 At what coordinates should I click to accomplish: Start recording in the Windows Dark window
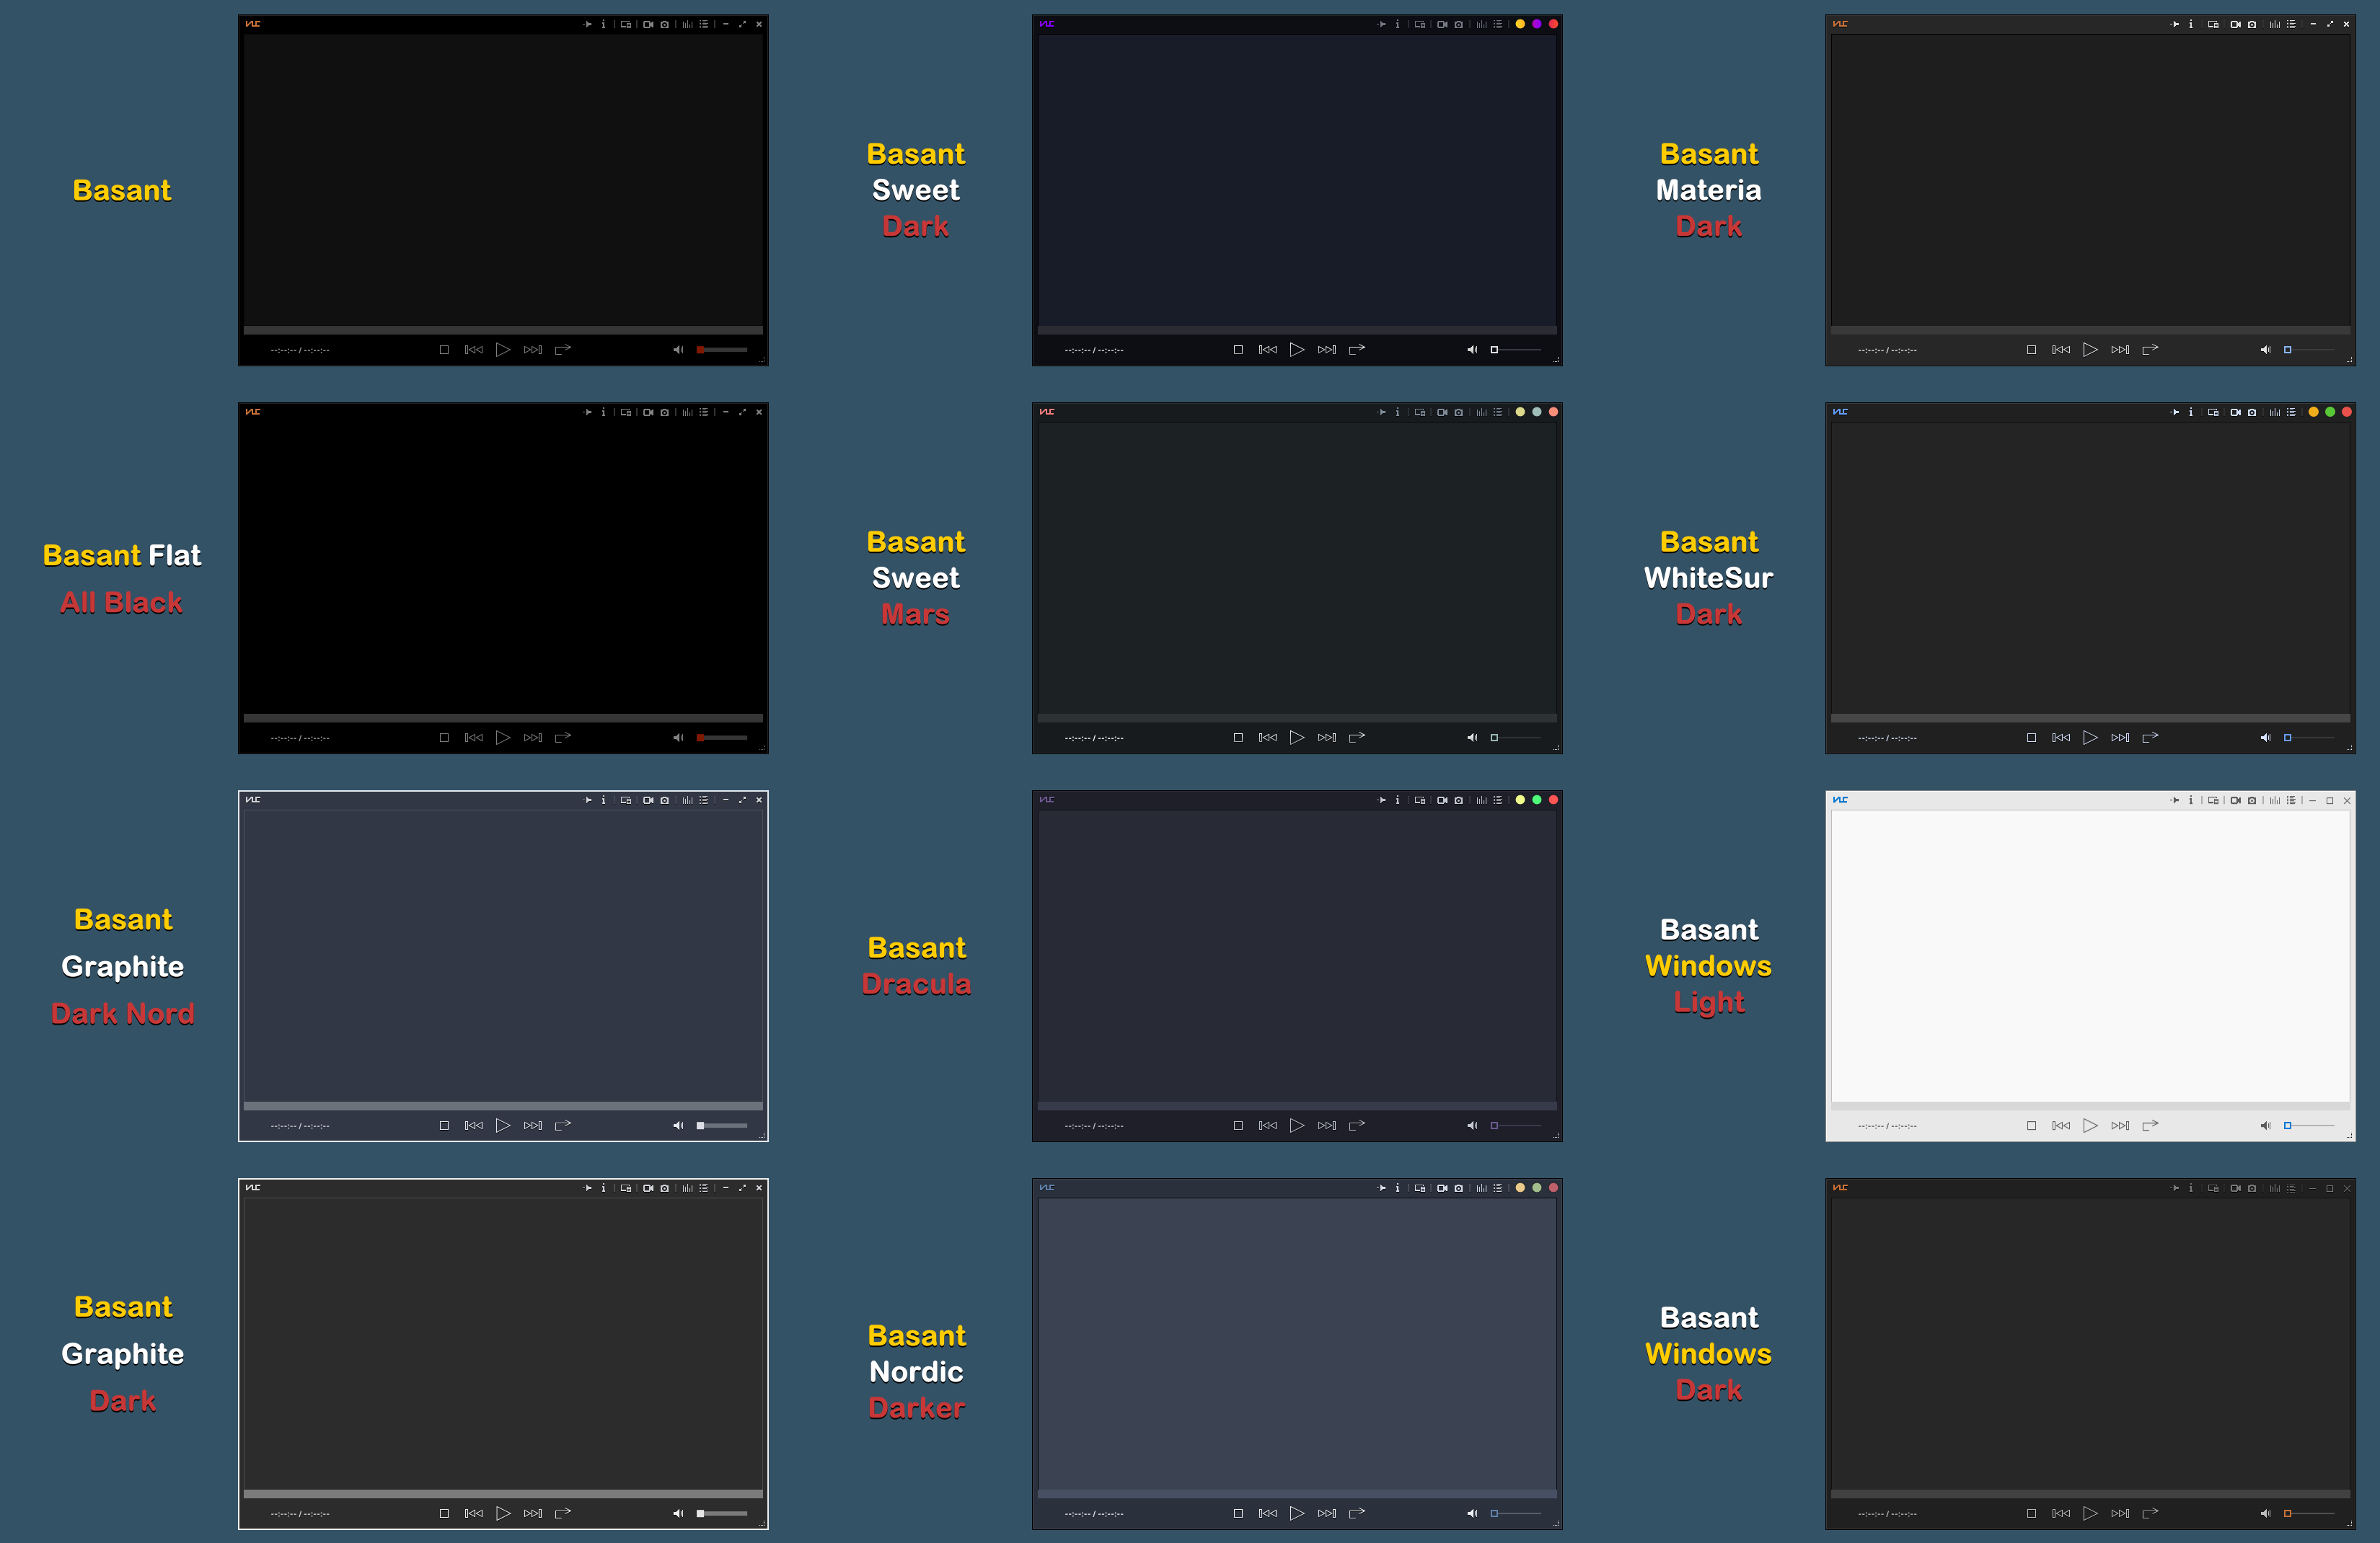coord(2236,1187)
